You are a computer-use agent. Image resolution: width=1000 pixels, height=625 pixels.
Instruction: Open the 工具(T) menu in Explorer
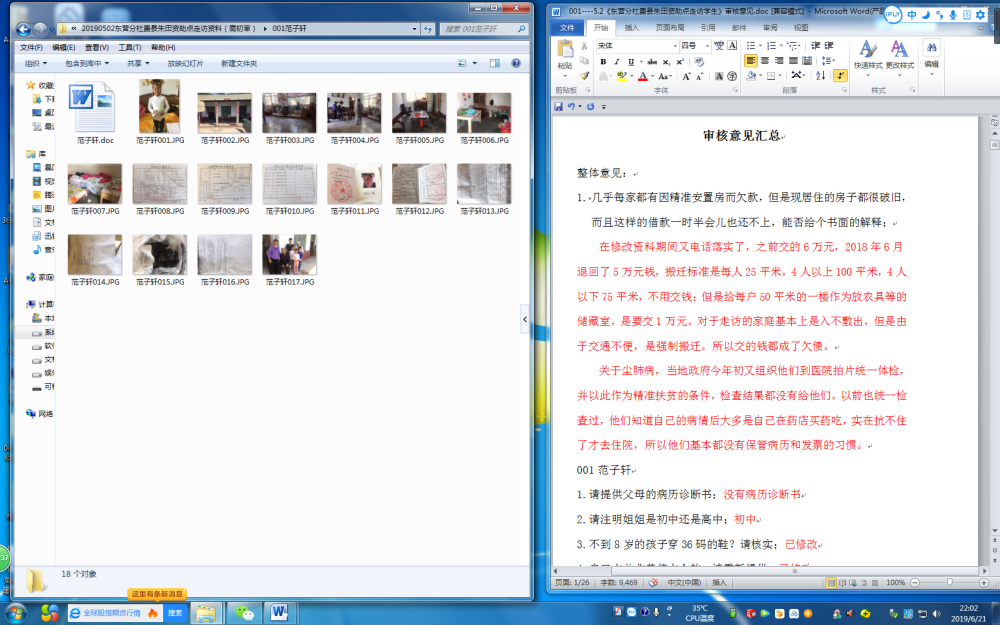pos(129,47)
